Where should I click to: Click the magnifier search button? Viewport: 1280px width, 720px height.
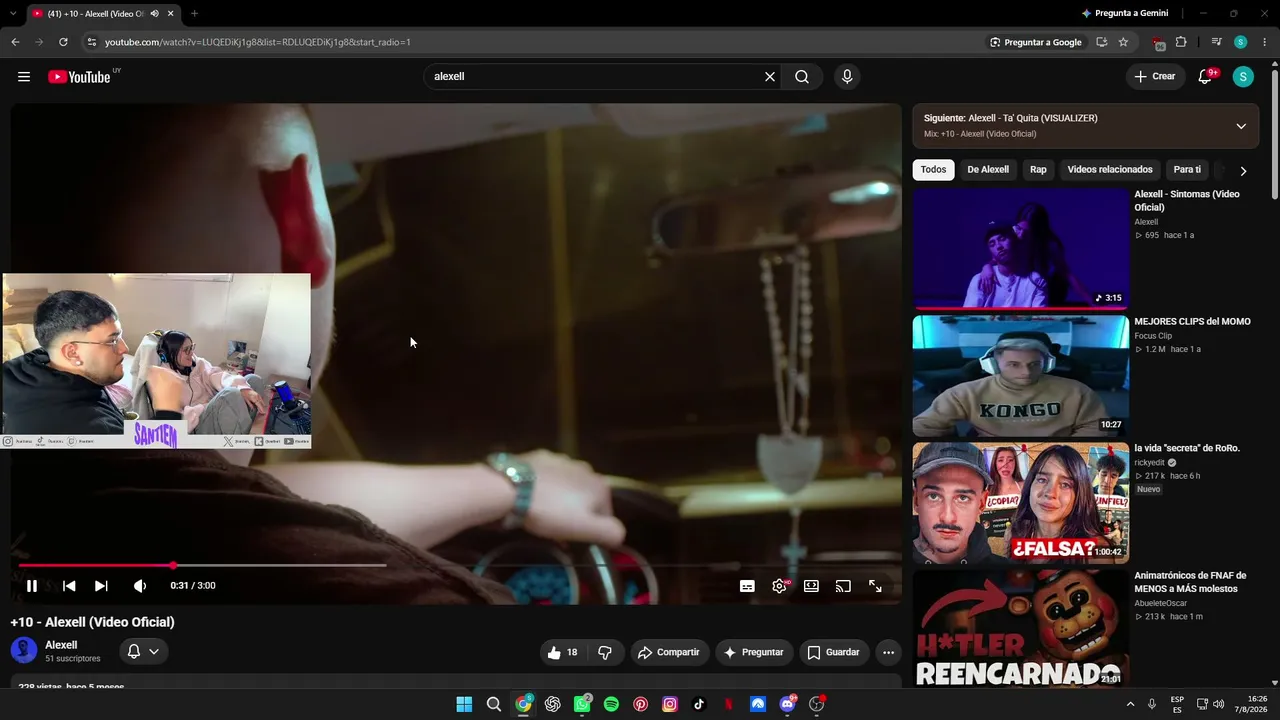[802, 77]
